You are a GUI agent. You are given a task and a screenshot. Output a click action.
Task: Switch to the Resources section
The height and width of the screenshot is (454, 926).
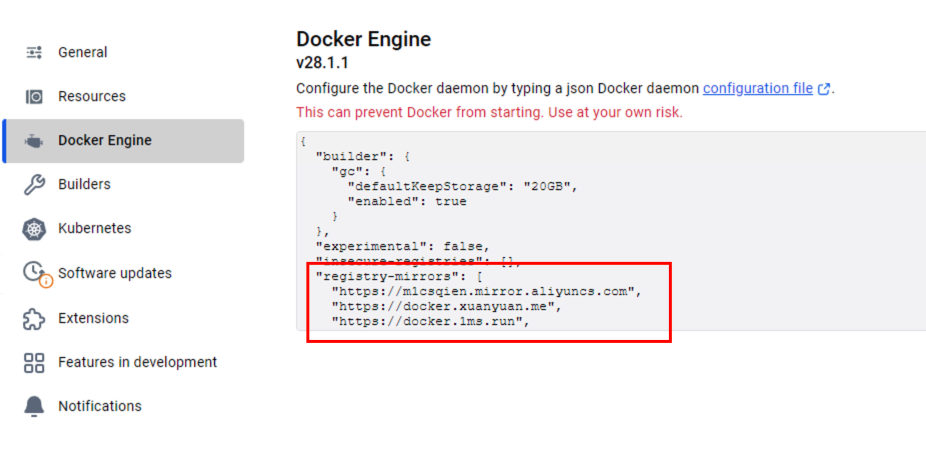pos(92,96)
